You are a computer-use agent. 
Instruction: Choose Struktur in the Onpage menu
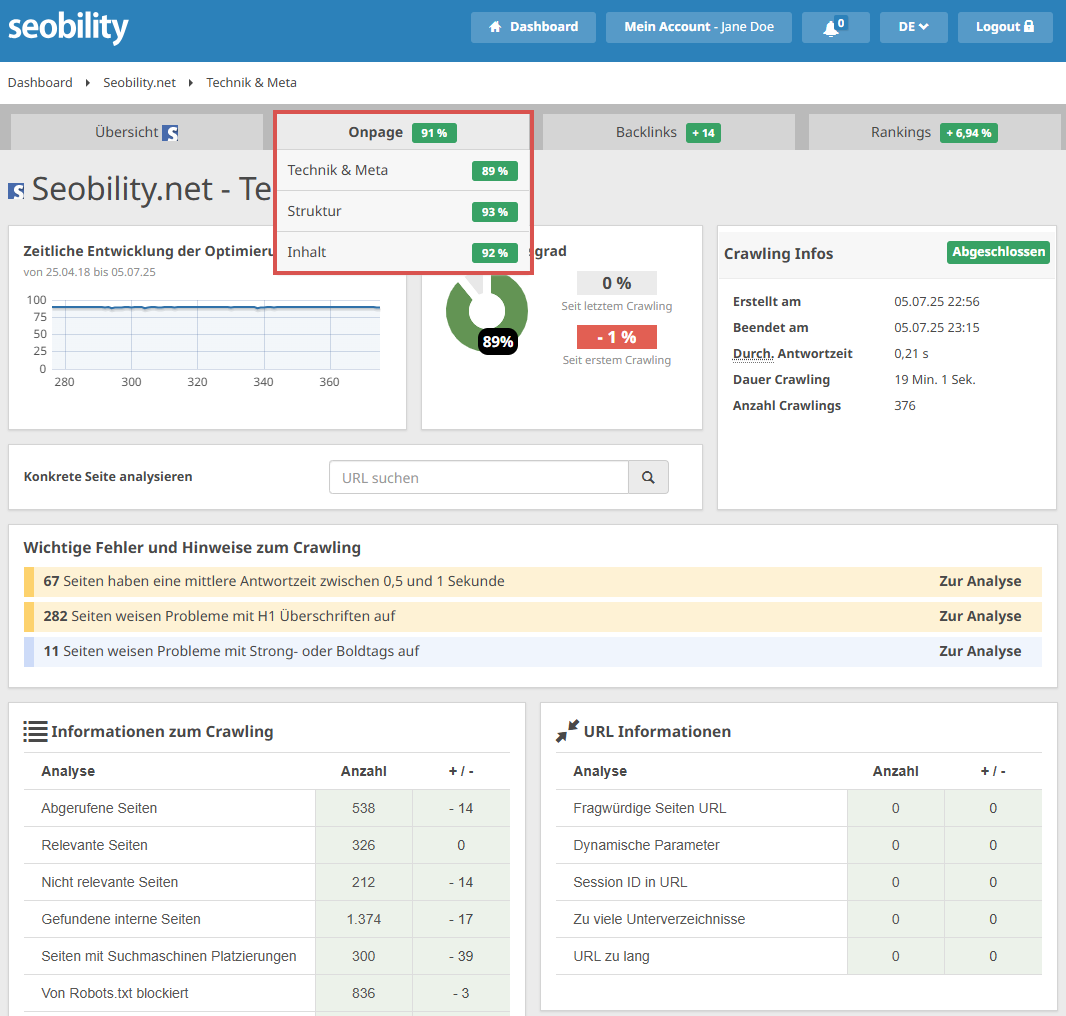point(402,211)
